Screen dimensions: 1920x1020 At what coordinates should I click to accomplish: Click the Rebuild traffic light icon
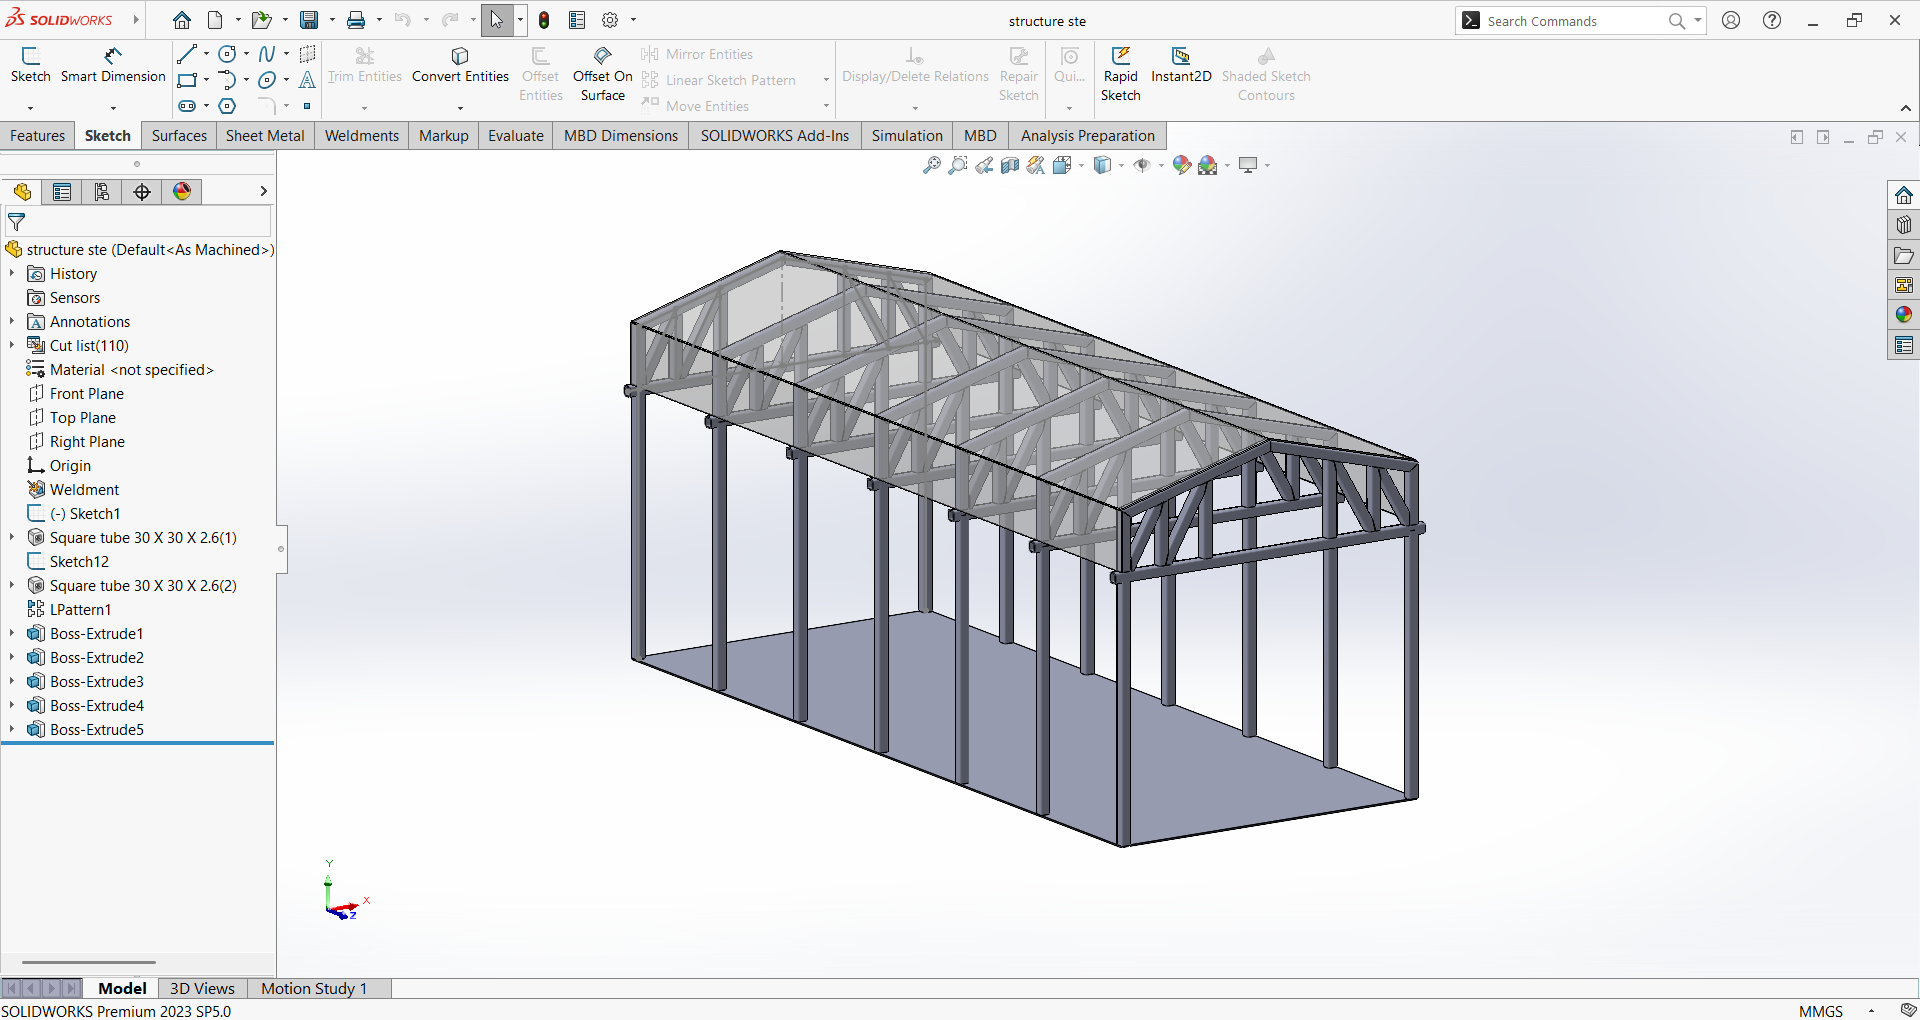[x=544, y=20]
